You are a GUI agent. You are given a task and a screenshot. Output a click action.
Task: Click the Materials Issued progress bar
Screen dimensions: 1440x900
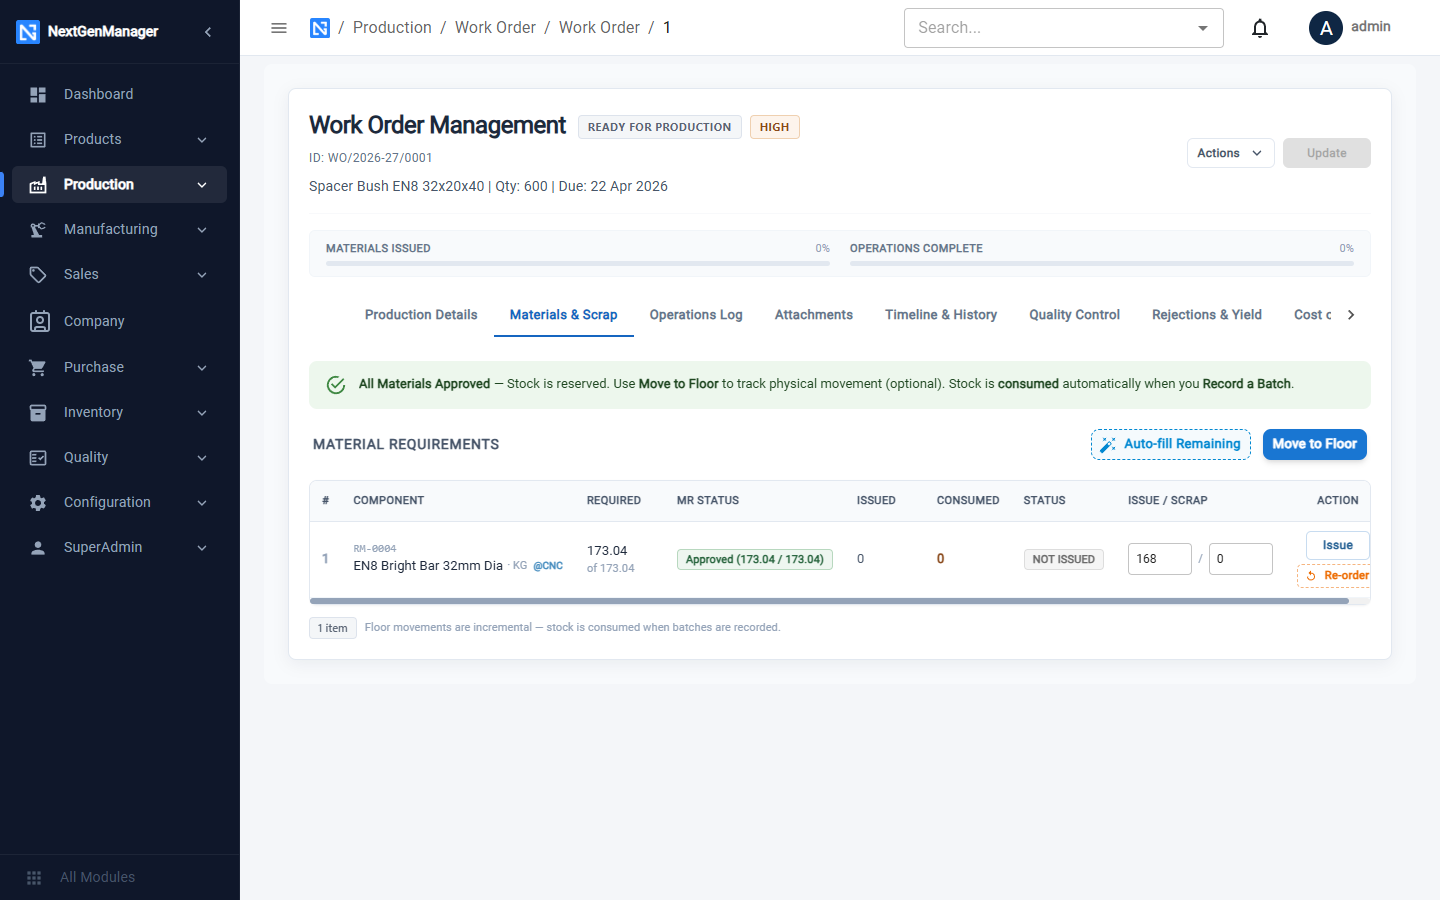tap(578, 264)
